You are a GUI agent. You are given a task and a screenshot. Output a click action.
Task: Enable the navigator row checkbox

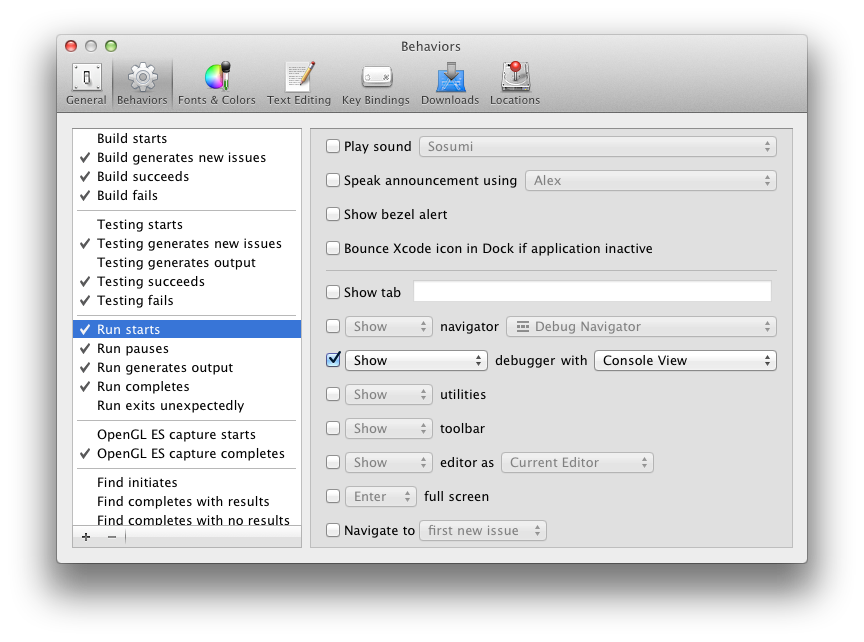click(x=333, y=327)
